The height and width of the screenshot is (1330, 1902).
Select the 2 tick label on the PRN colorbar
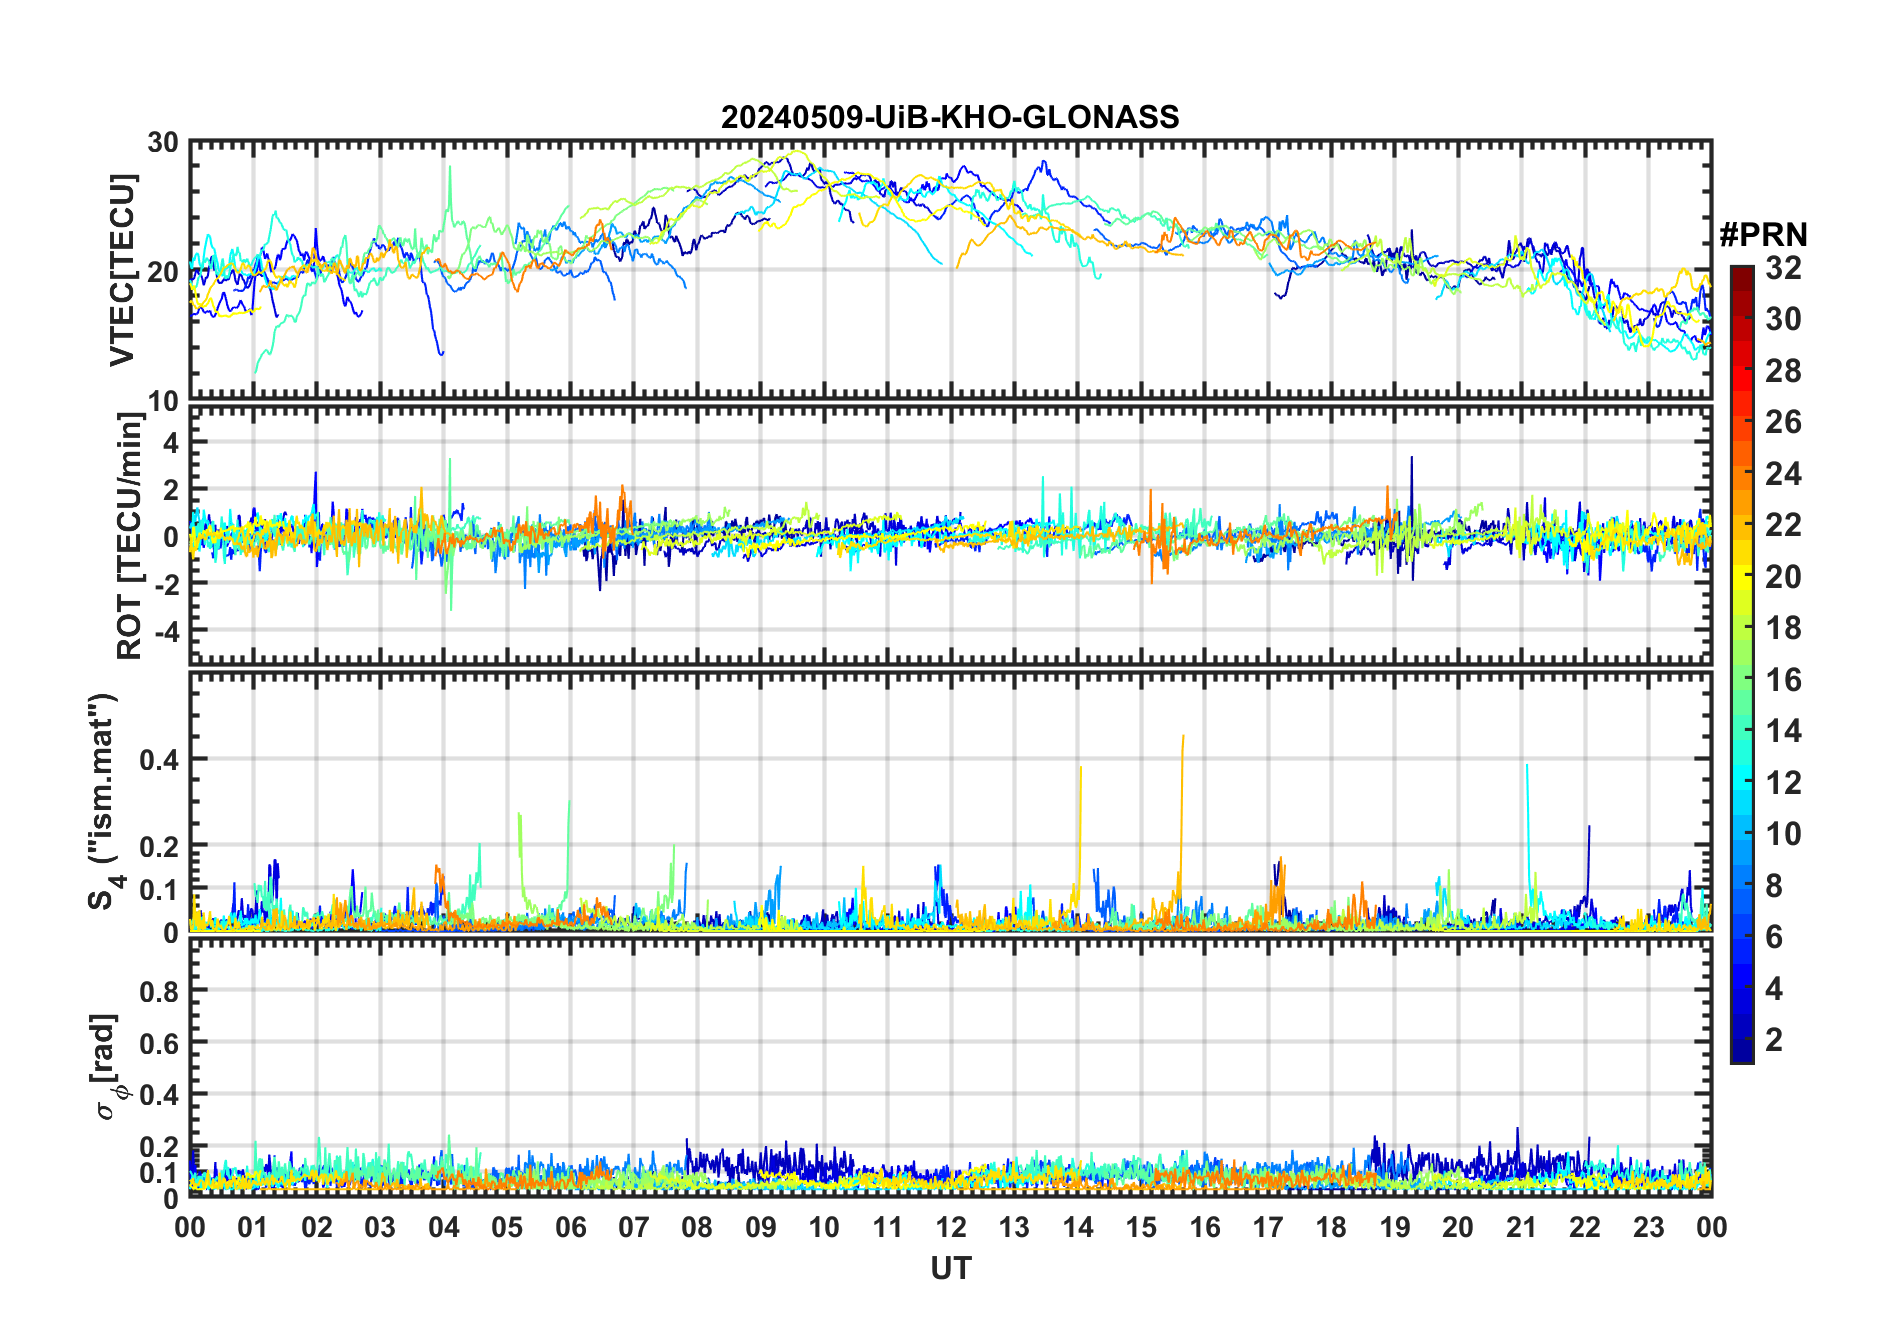pos(1774,1040)
